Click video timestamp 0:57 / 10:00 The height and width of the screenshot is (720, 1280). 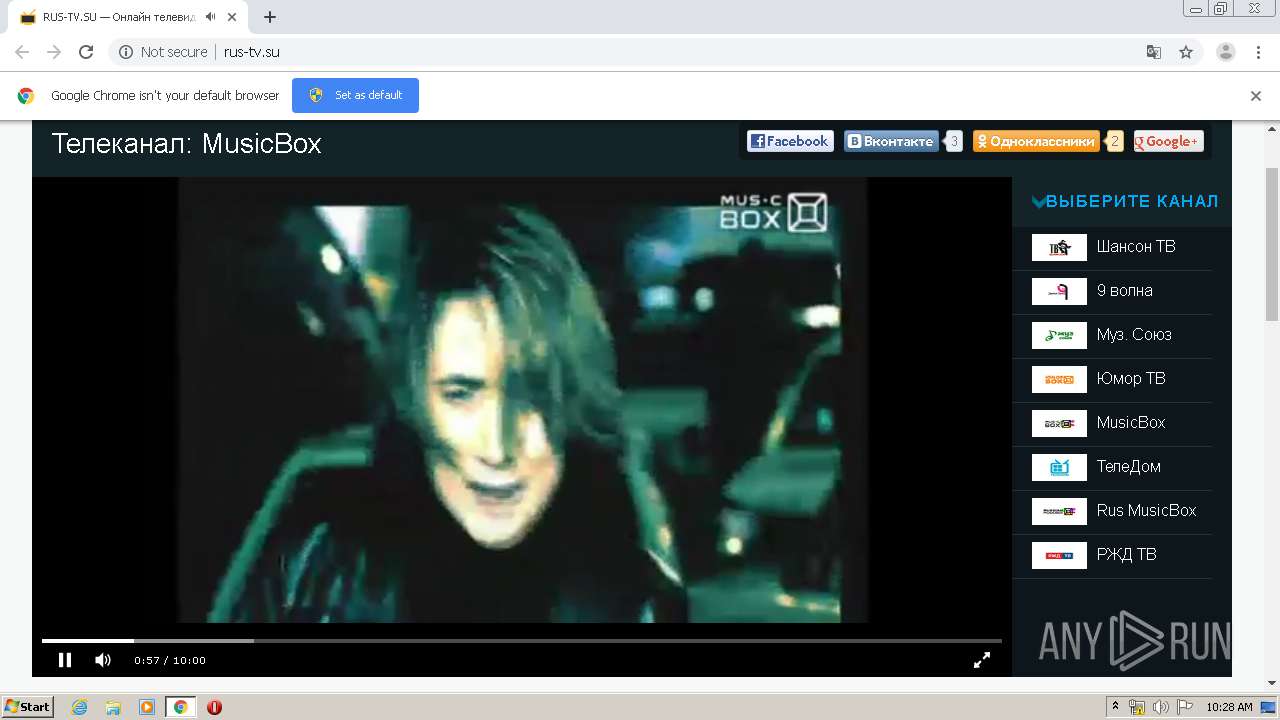click(x=170, y=660)
